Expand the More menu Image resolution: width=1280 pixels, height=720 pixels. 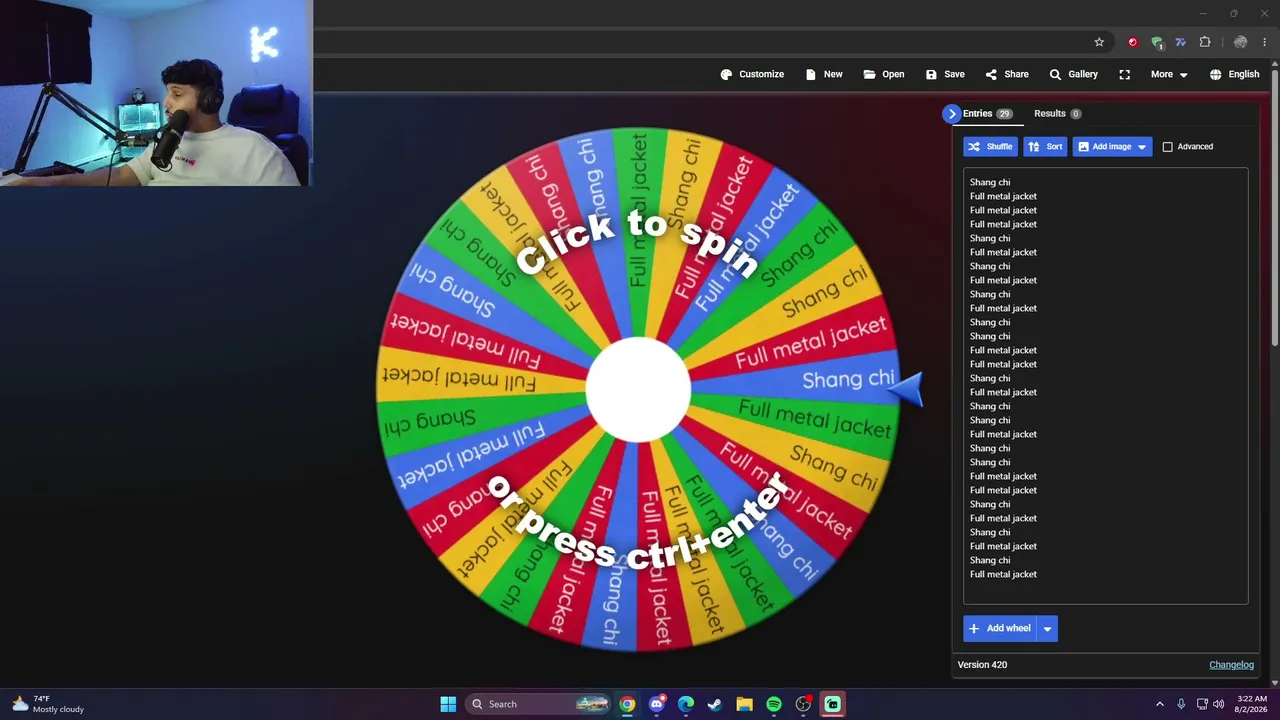coord(1169,74)
